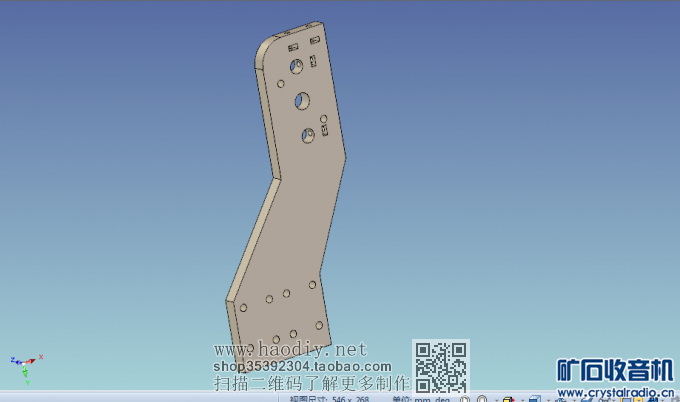Screen dimensions: 680x402
Task: Click the first round icon after units
Action: 466,398
